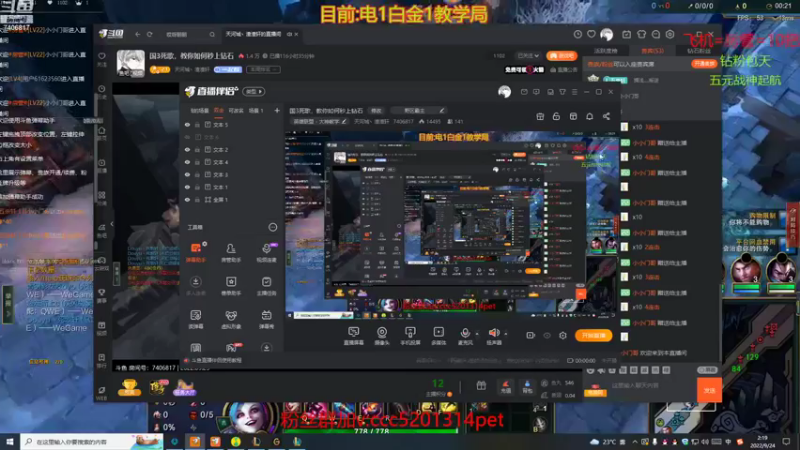This screenshot has width=800, height=450.
Task: Open the 虚拟形象 tool
Action: [231, 319]
